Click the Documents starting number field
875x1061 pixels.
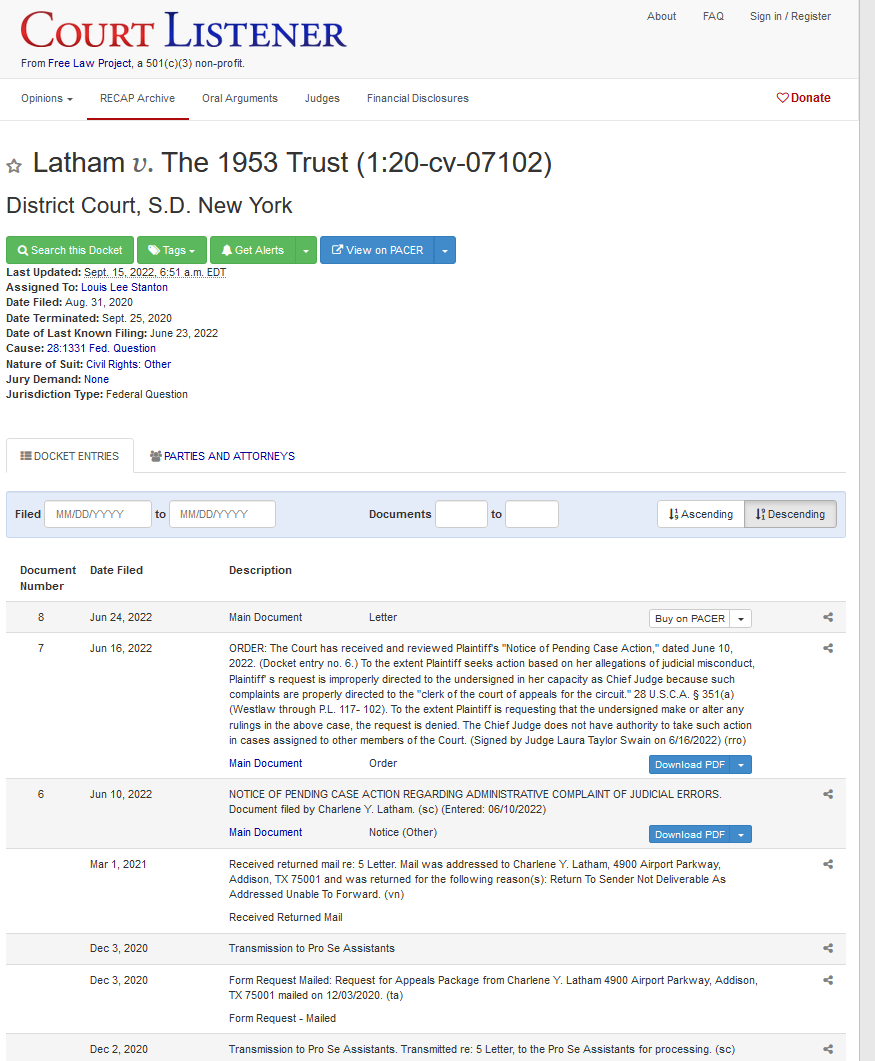pyautogui.click(x=462, y=514)
